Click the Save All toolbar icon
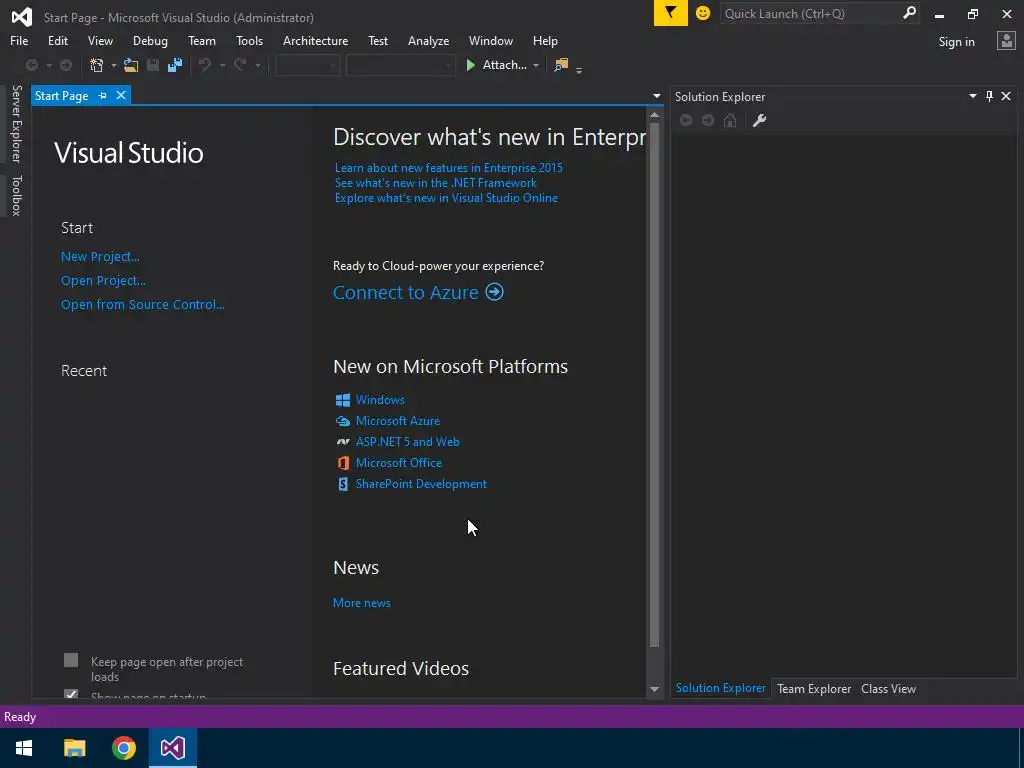 tap(175, 65)
